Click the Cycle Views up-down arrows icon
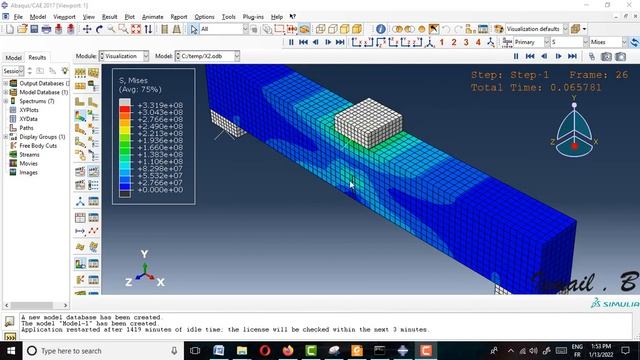Image resolution: width=640 pixels, height=360 pixels. point(148,29)
